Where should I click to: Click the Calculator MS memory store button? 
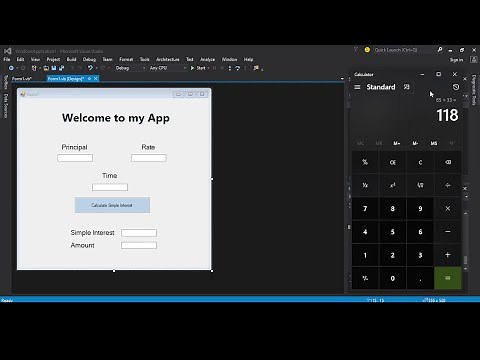434,143
